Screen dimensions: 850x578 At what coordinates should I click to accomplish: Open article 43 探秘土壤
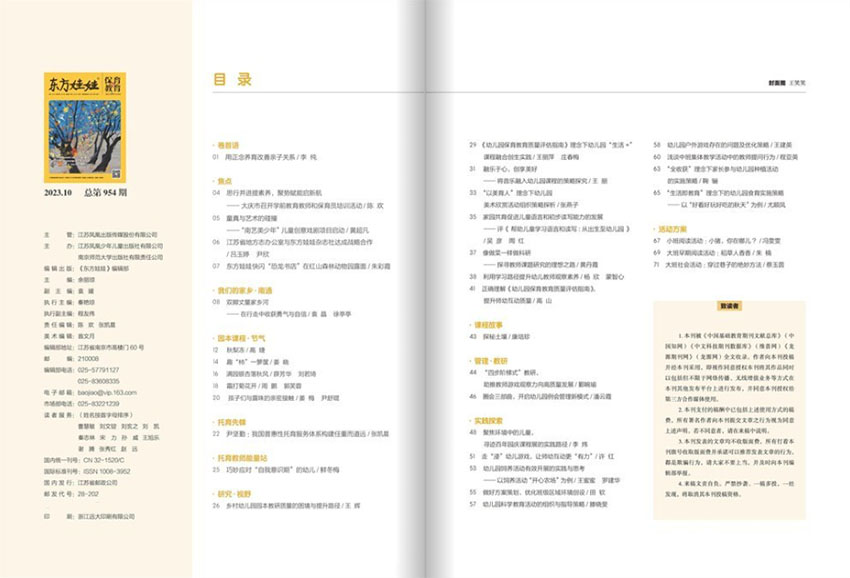(502, 337)
